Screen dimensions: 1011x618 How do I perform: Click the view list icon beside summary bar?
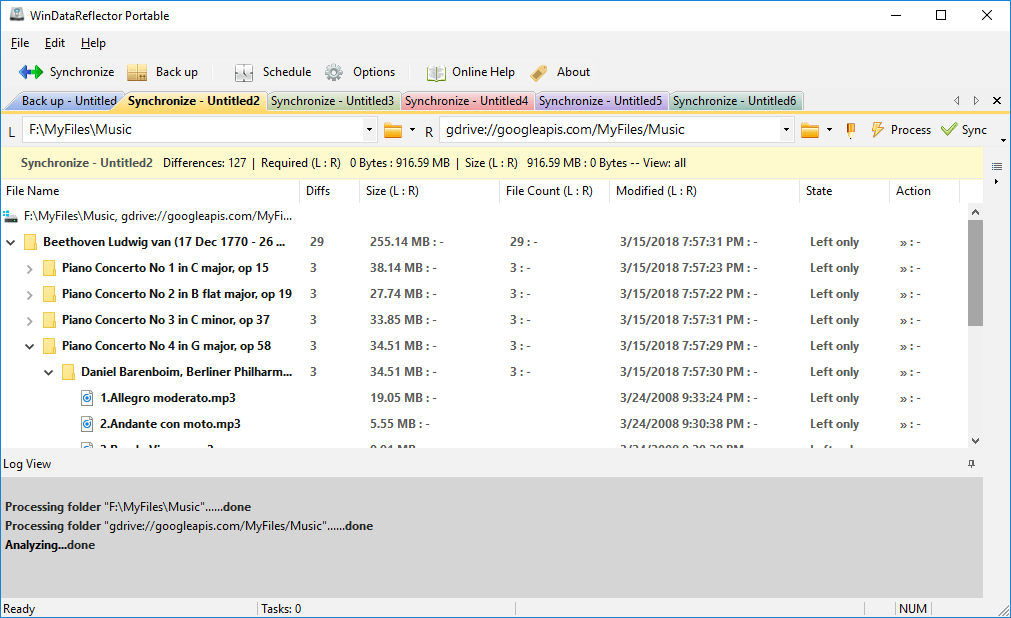tap(997, 166)
